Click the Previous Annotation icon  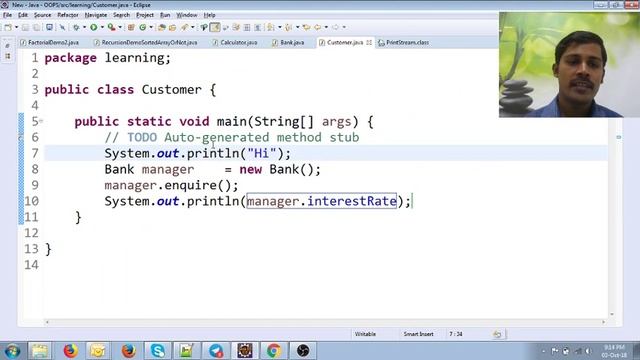pyautogui.click(x=289, y=27)
